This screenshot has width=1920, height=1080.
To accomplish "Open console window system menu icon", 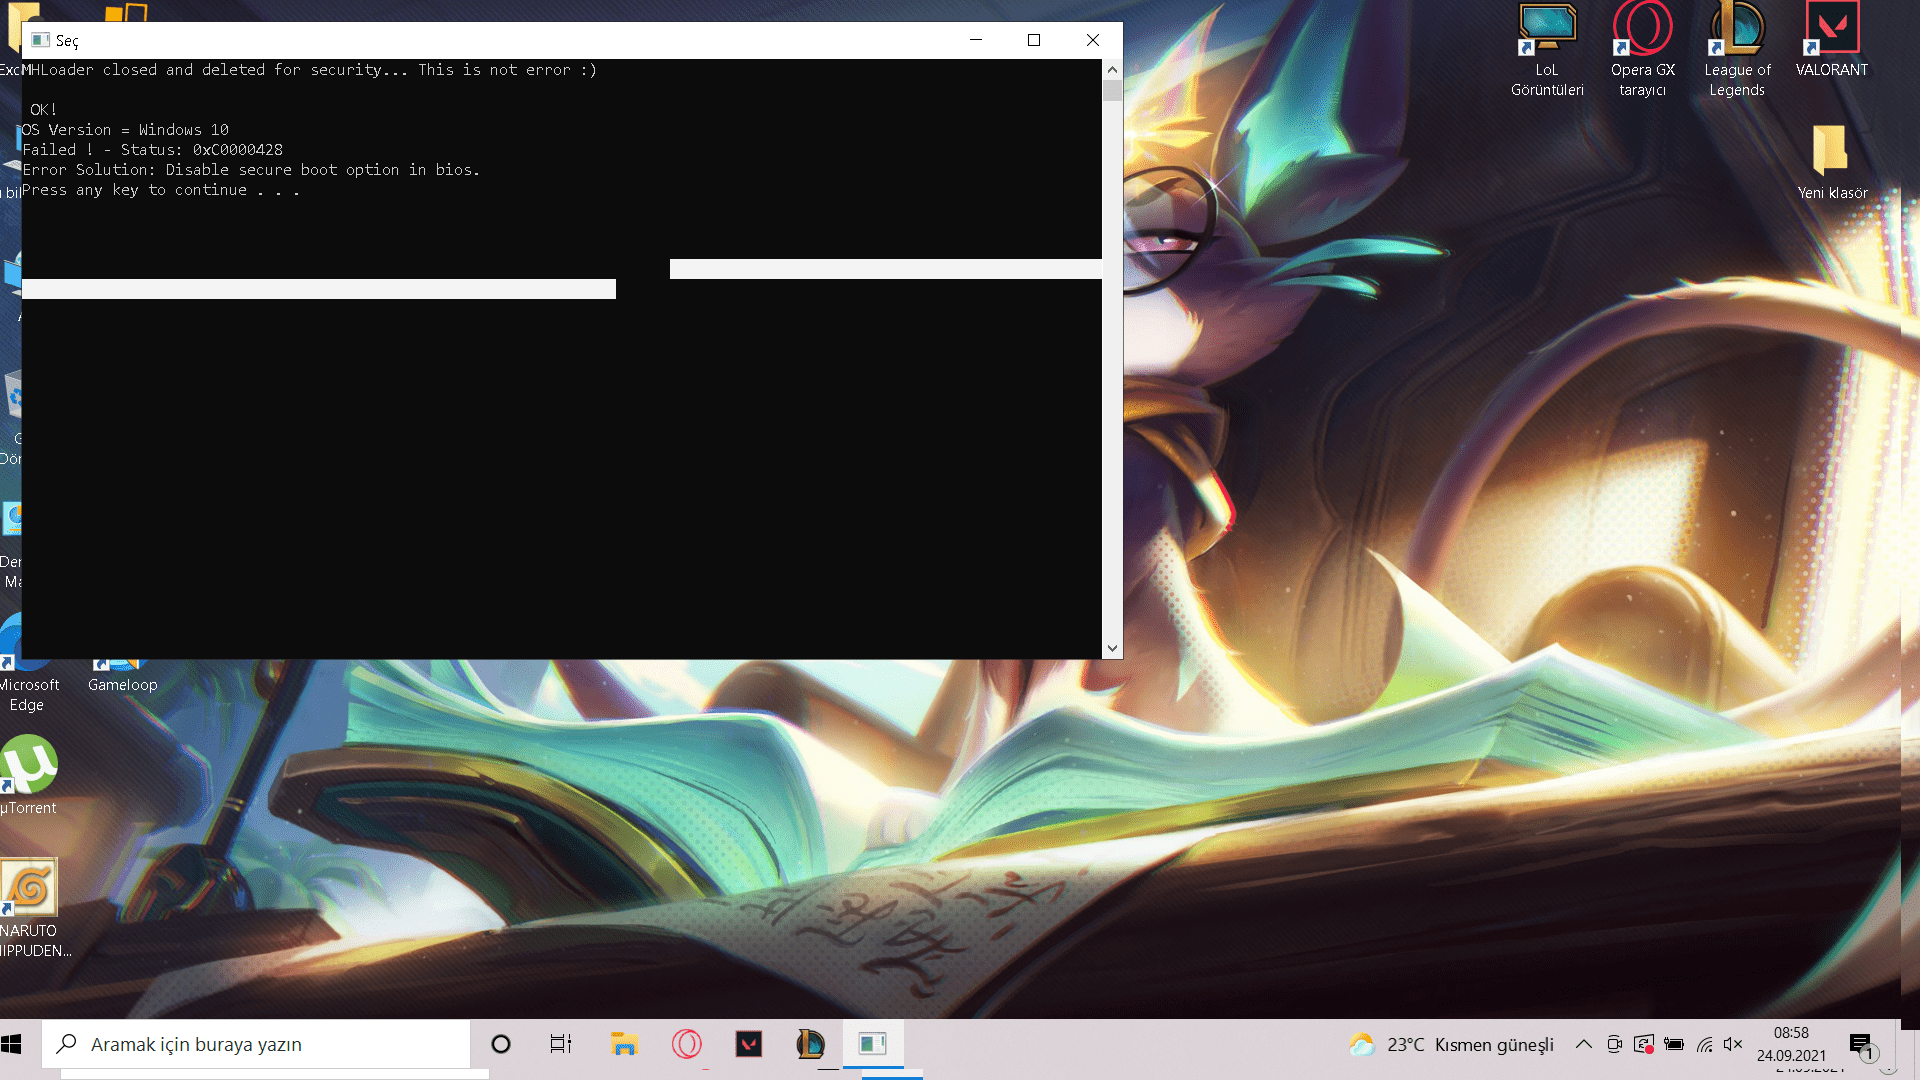I will tap(41, 40).
